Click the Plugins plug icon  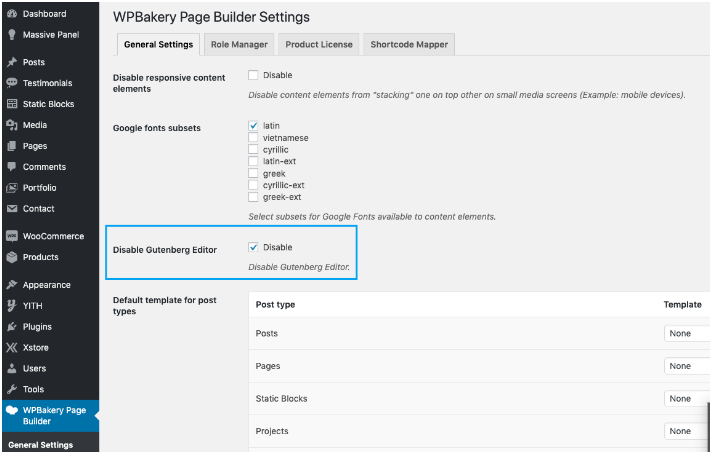[12, 327]
